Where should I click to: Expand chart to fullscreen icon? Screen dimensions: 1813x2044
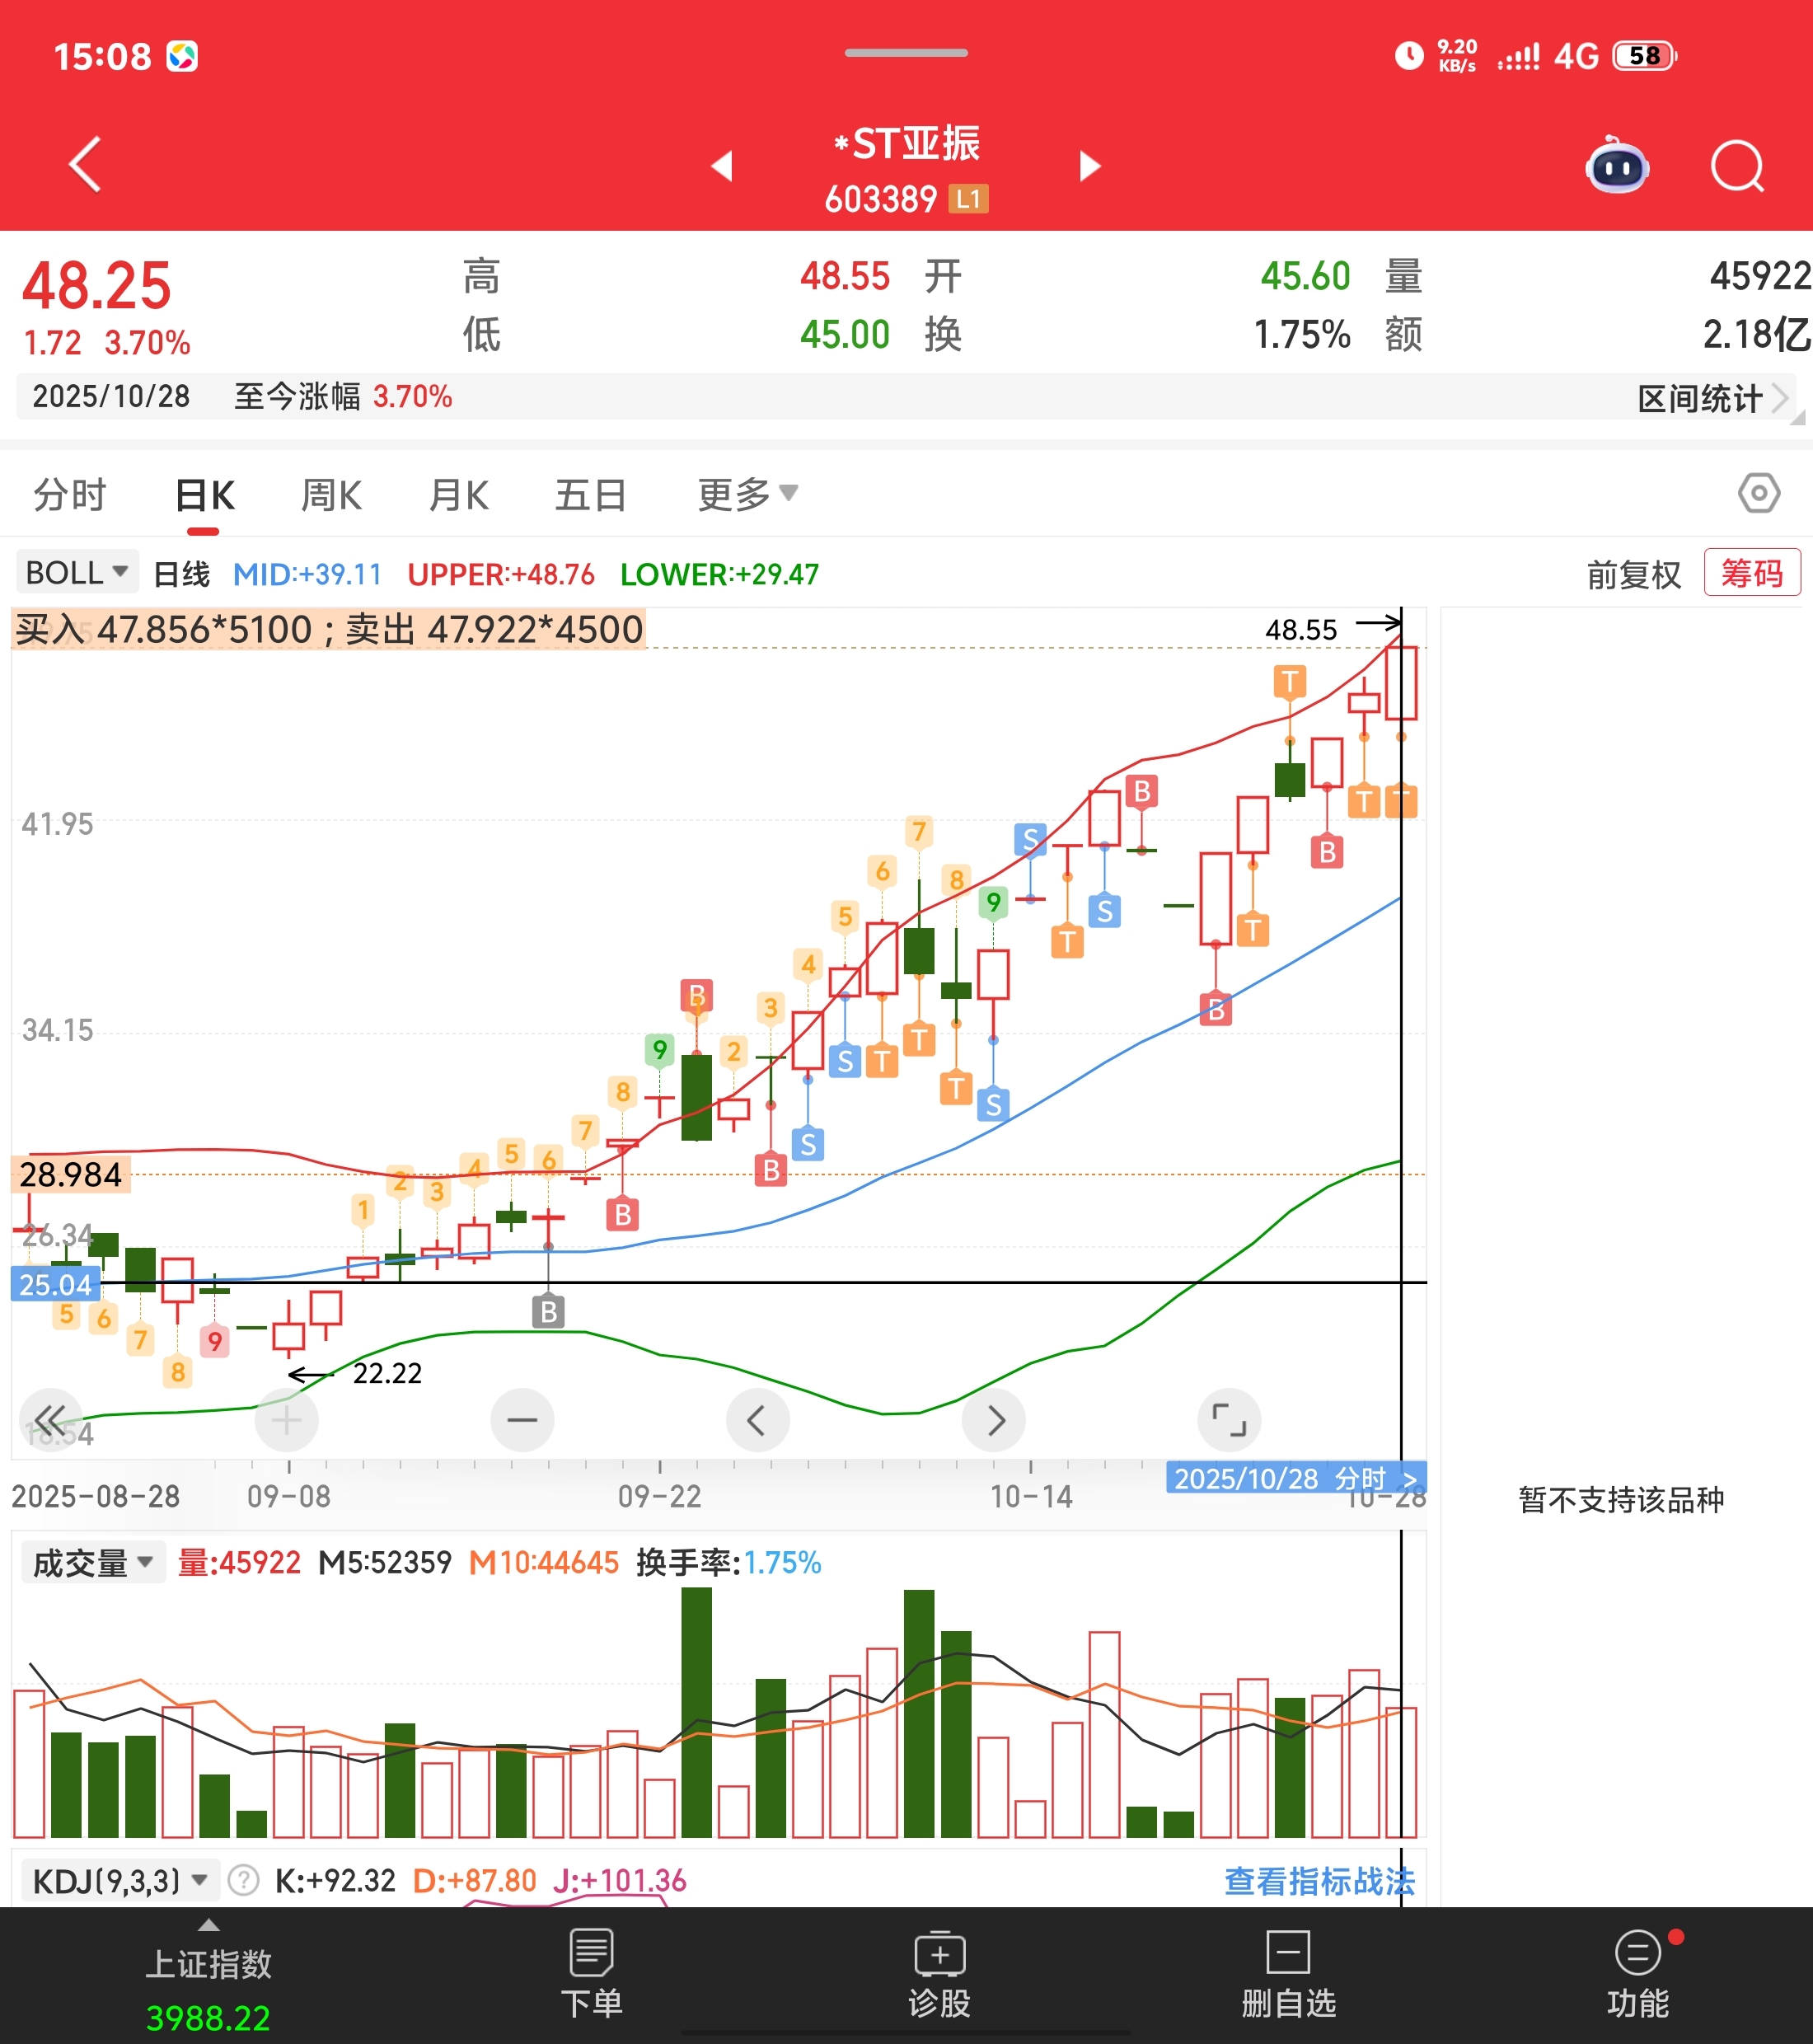[x=1229, y=1419]
